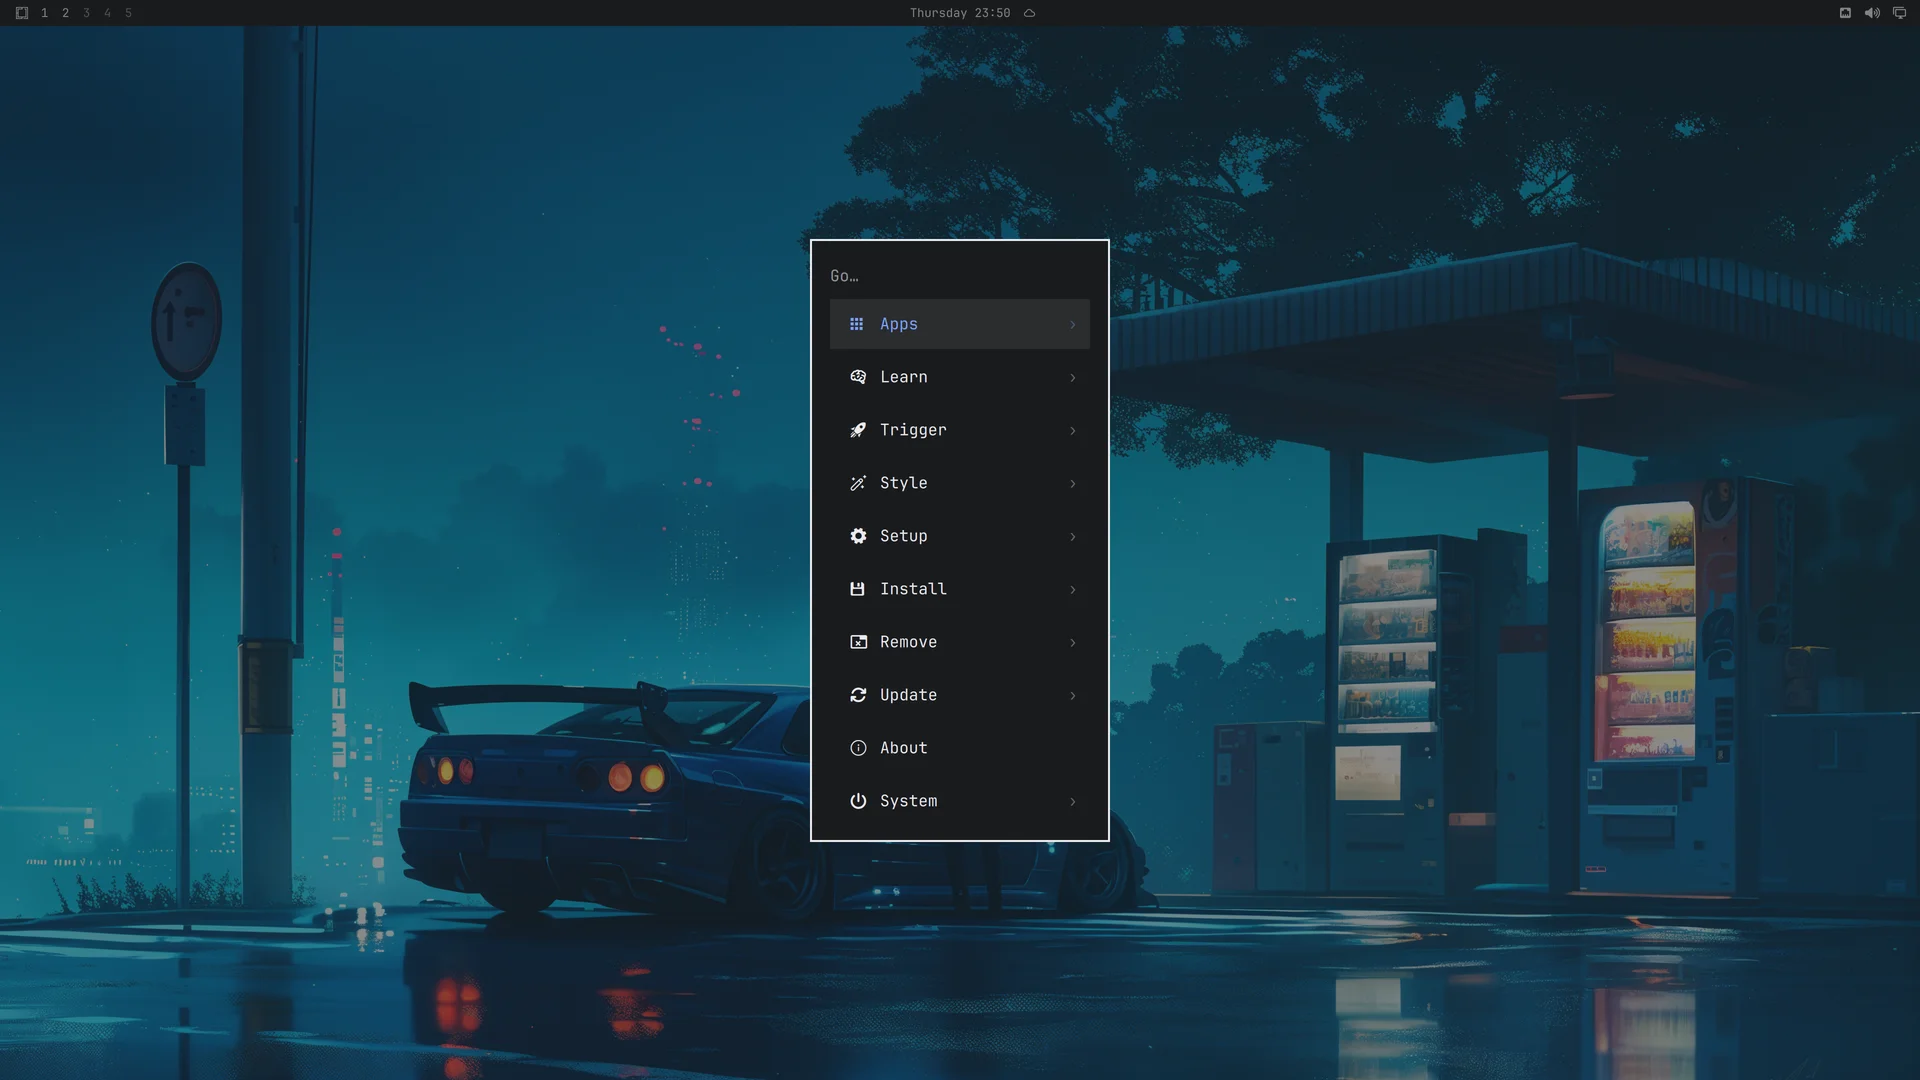Click the Style magic wand icon

(x=858, y=483)
